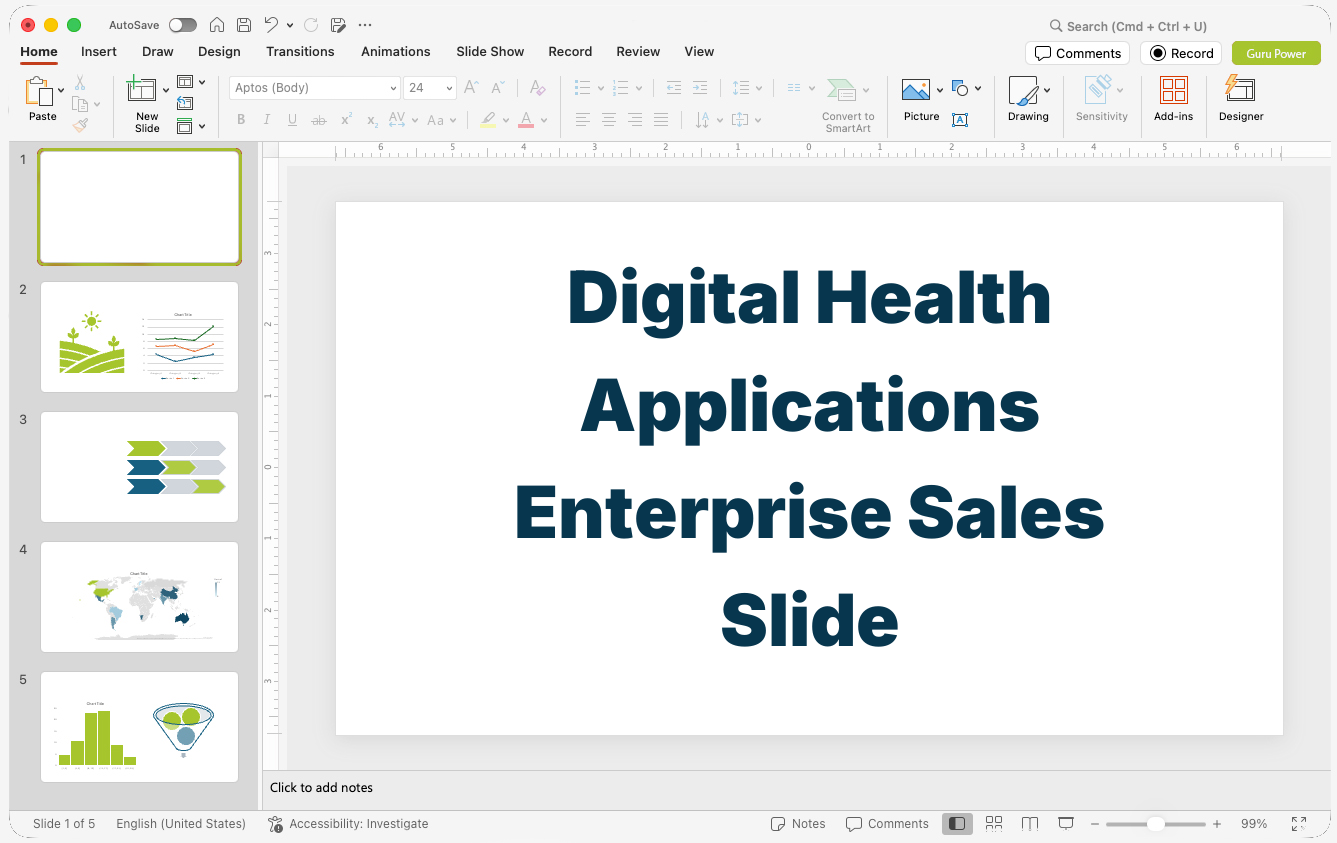
Task: Open the Insert tab
Action: coord(99,51)
